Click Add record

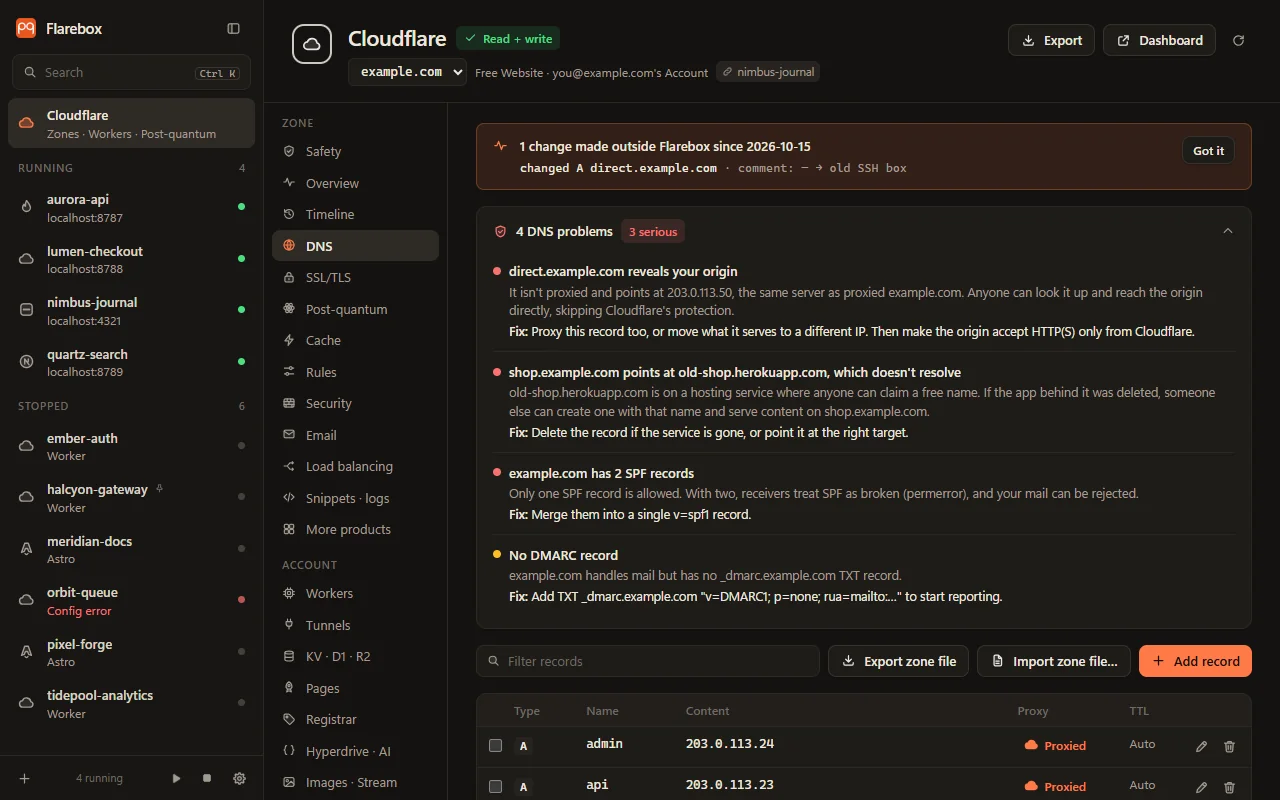[1195, 661]
